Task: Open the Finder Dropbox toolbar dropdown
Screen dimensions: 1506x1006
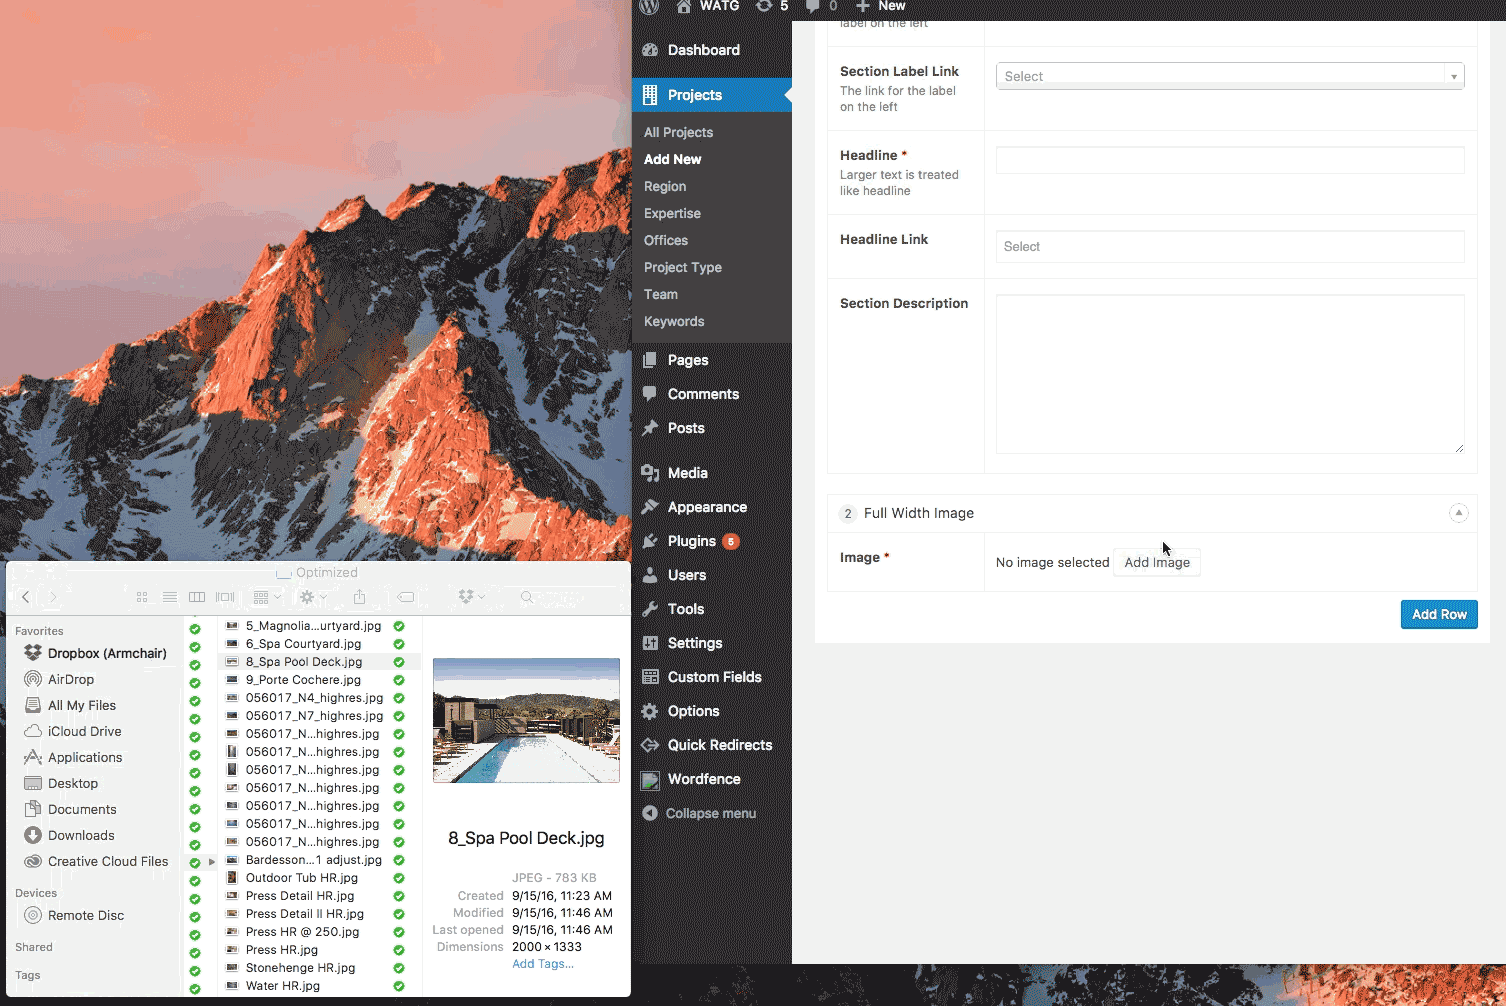Action: point(471,597)
